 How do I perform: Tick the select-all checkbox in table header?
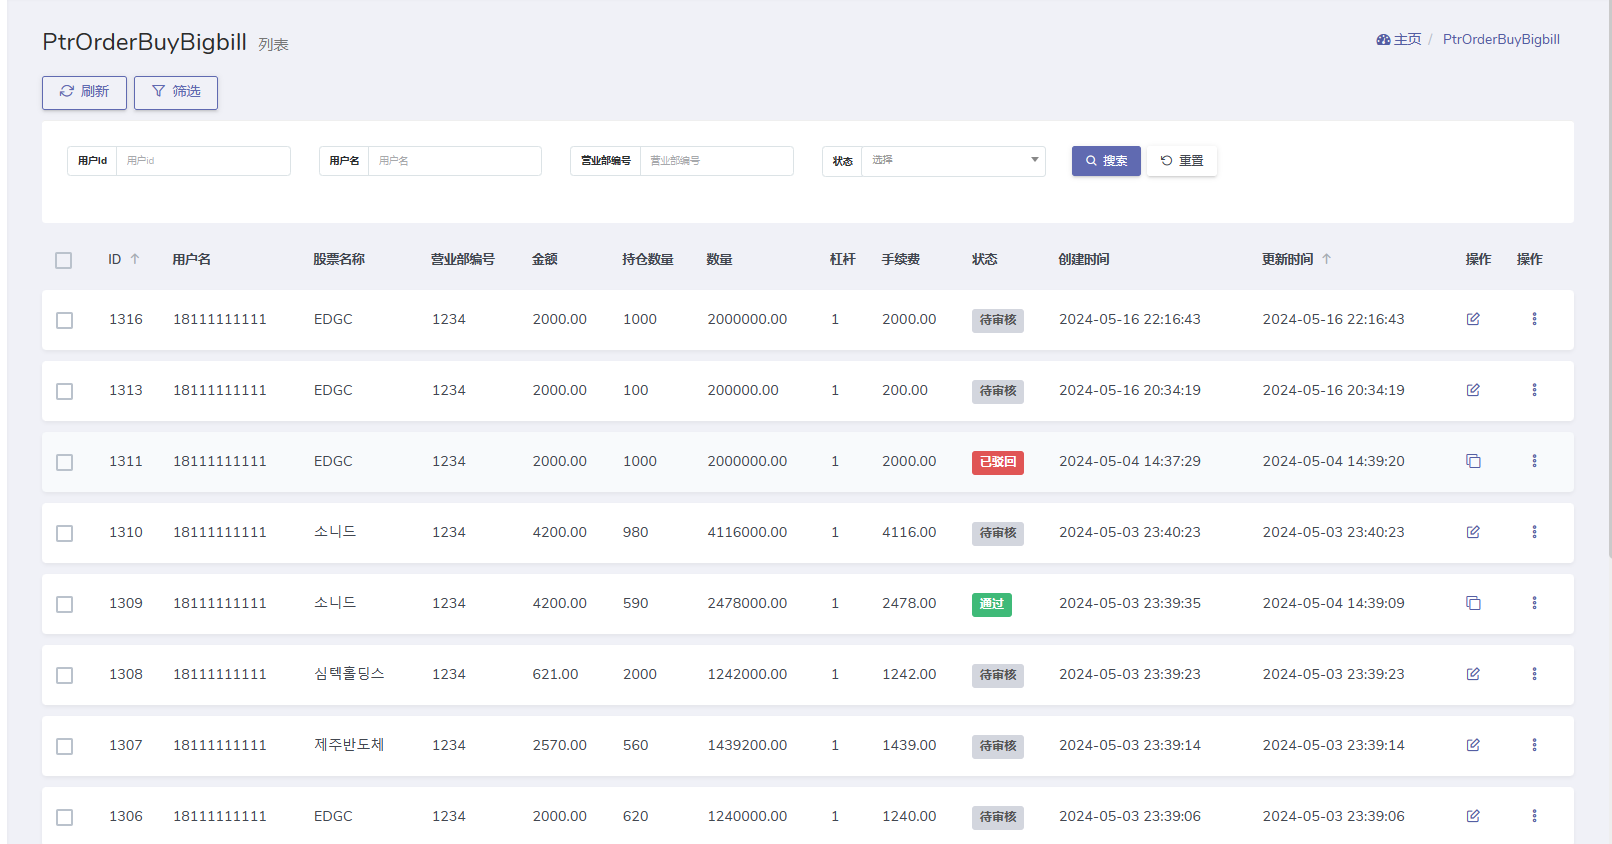[x=64, y=260]
